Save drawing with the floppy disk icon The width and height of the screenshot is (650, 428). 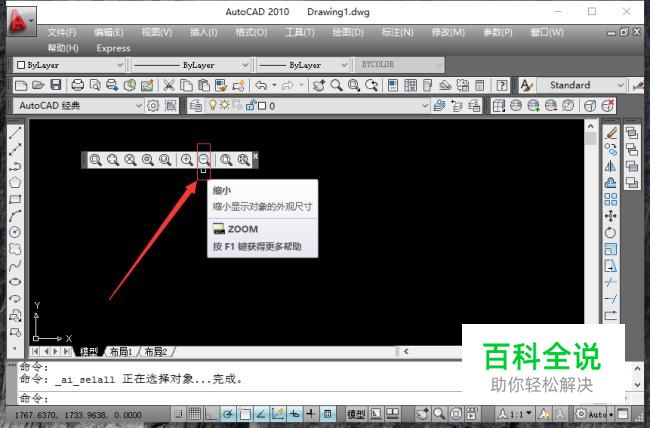point(56,85)
